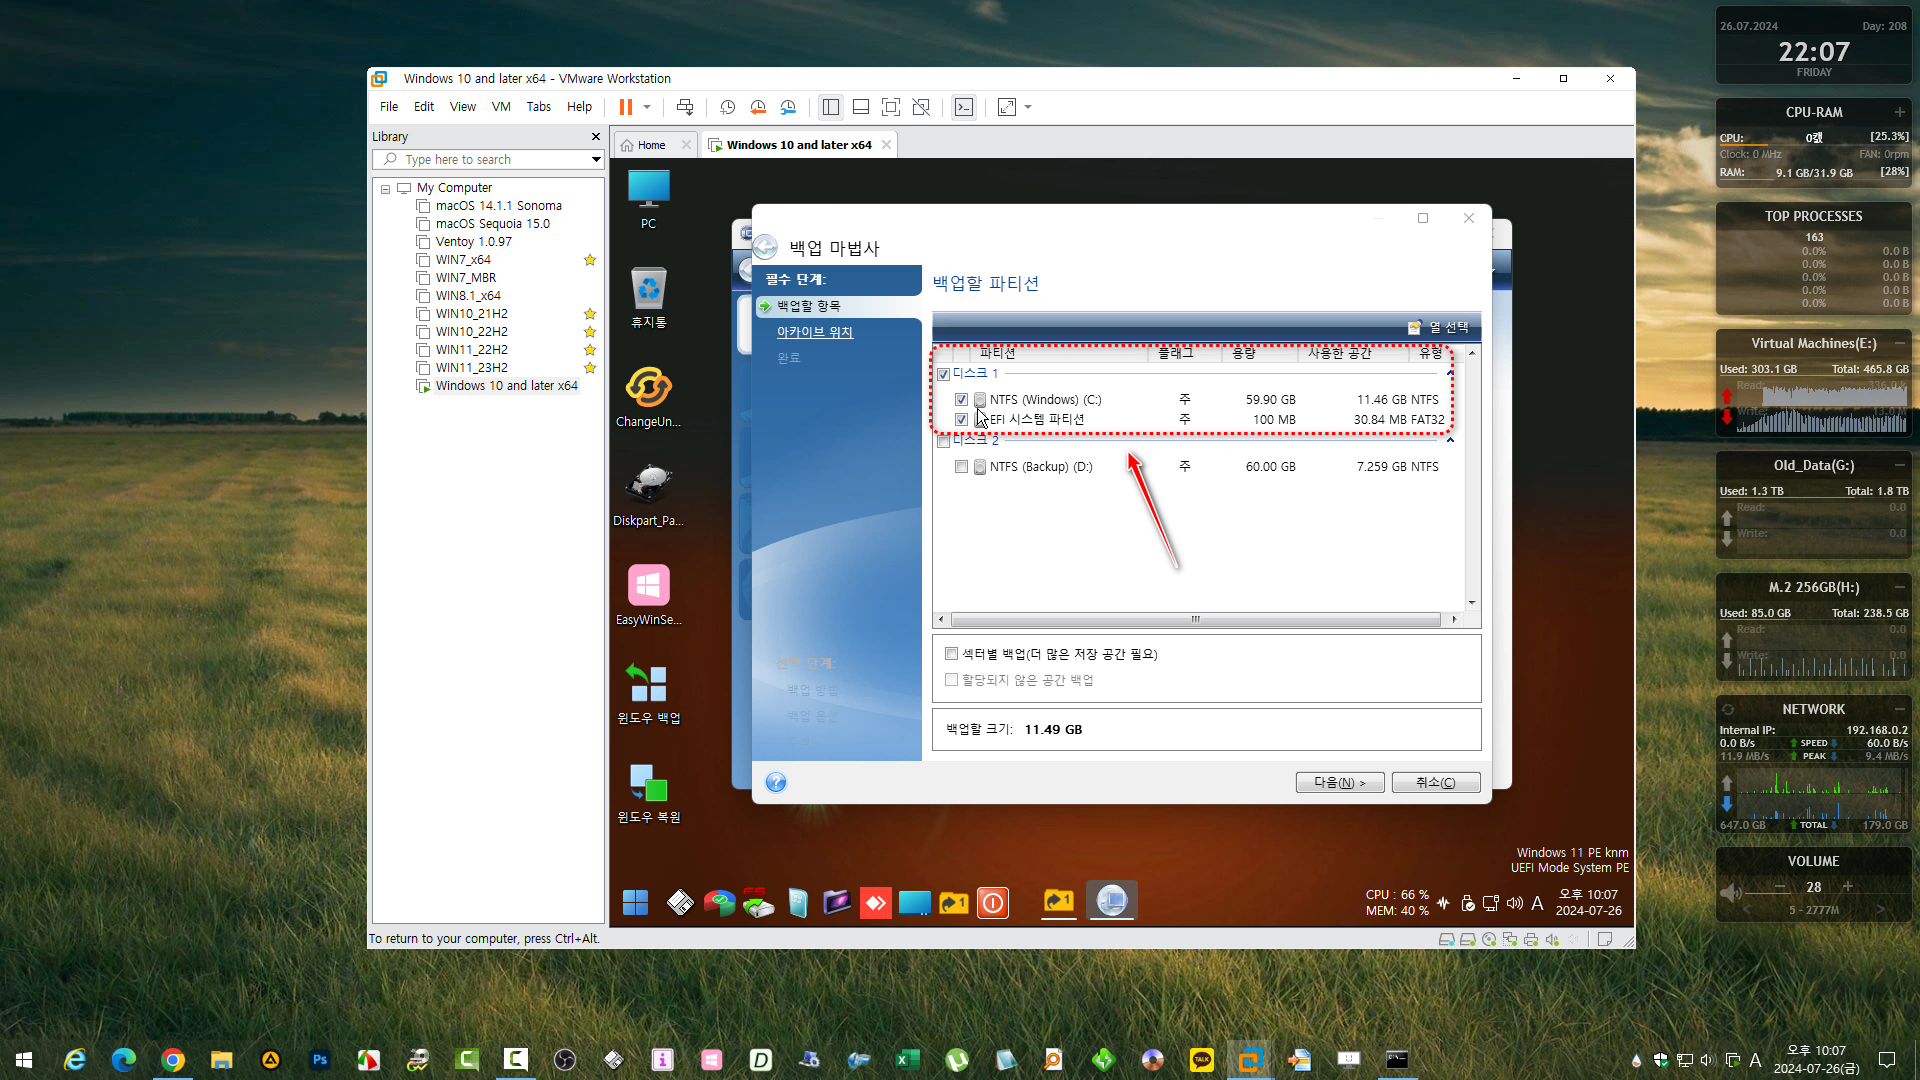Enter full screen mode in VMware
This screenshot has width=1920, height=1080.
click(x=891, y=107)
